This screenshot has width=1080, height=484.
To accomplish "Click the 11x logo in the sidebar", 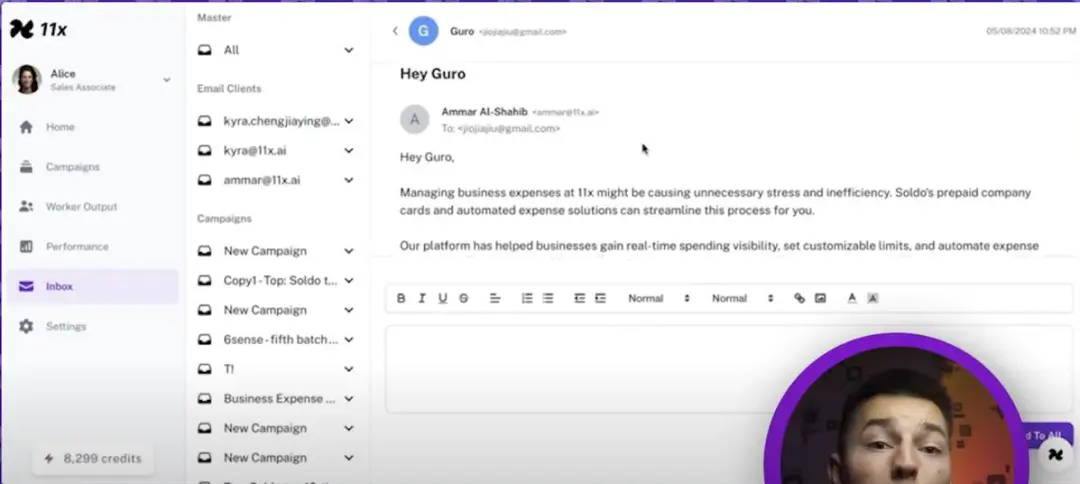I will click(39, 30).
